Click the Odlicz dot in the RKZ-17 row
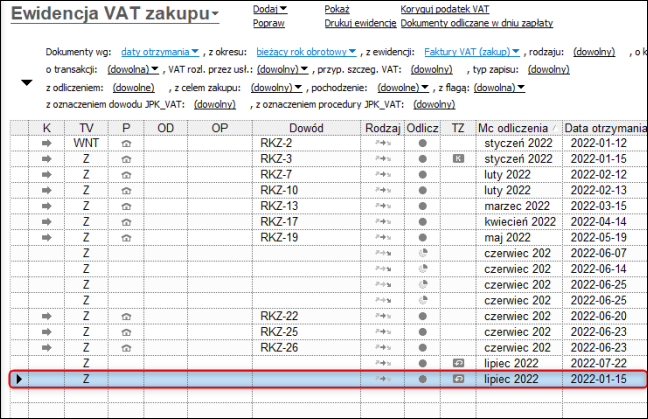 click(x=422, y=222)
